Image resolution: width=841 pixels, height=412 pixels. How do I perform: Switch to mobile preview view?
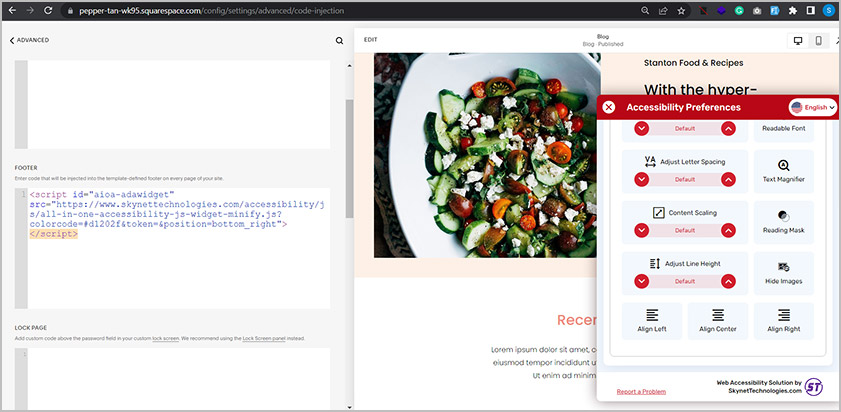click(818, 41)
